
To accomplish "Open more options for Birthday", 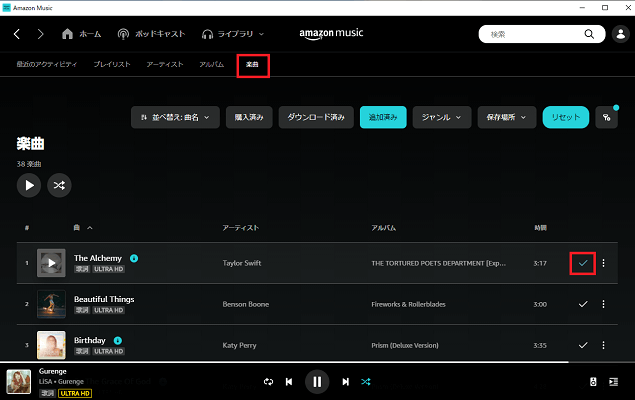I will click(x=603, y=345).
